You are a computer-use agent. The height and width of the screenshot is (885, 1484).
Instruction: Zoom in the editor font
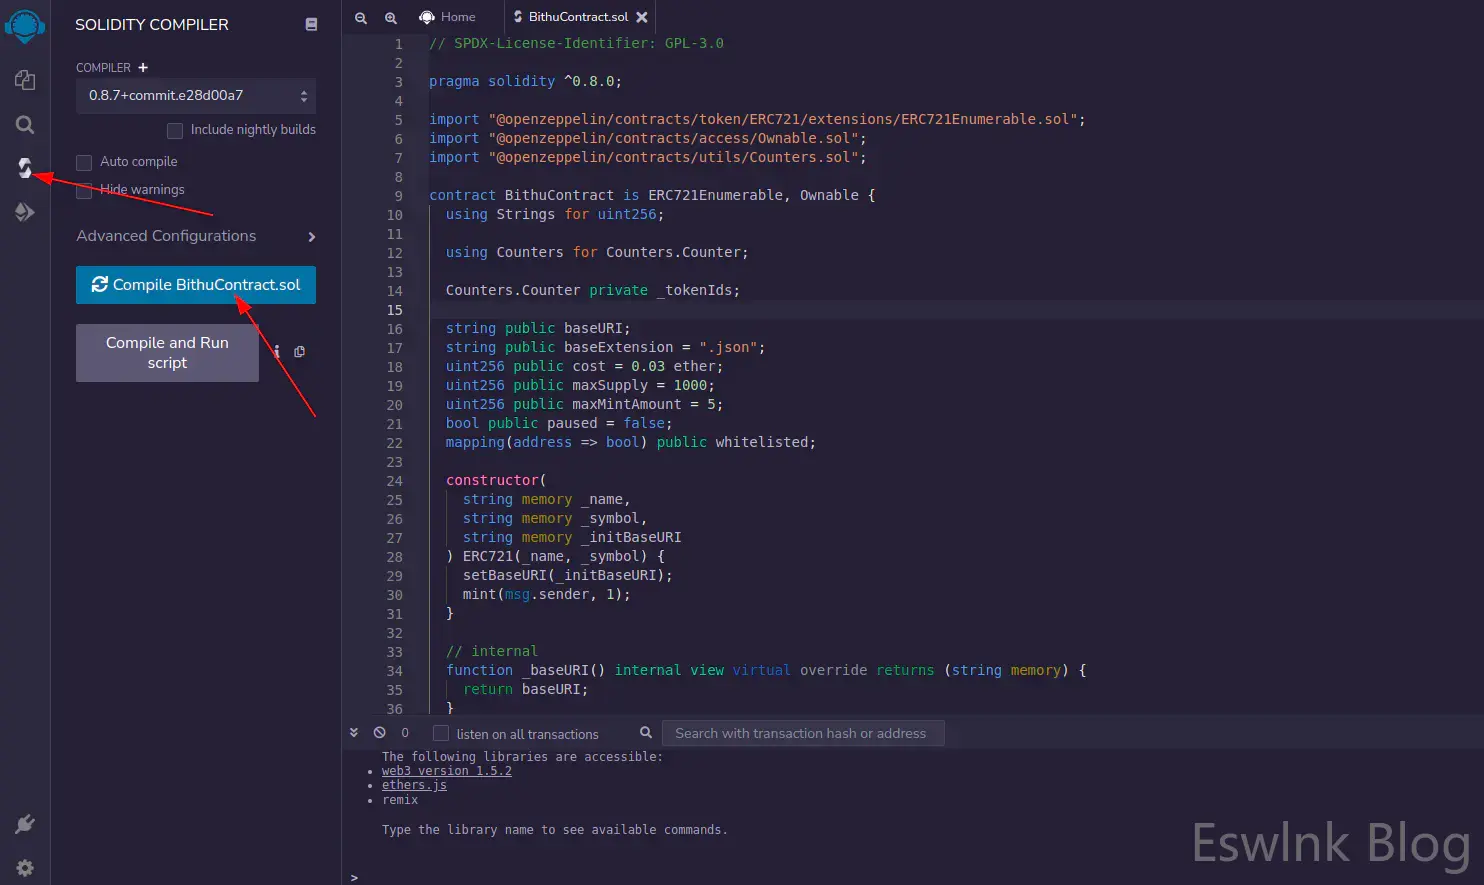(391, 17)
